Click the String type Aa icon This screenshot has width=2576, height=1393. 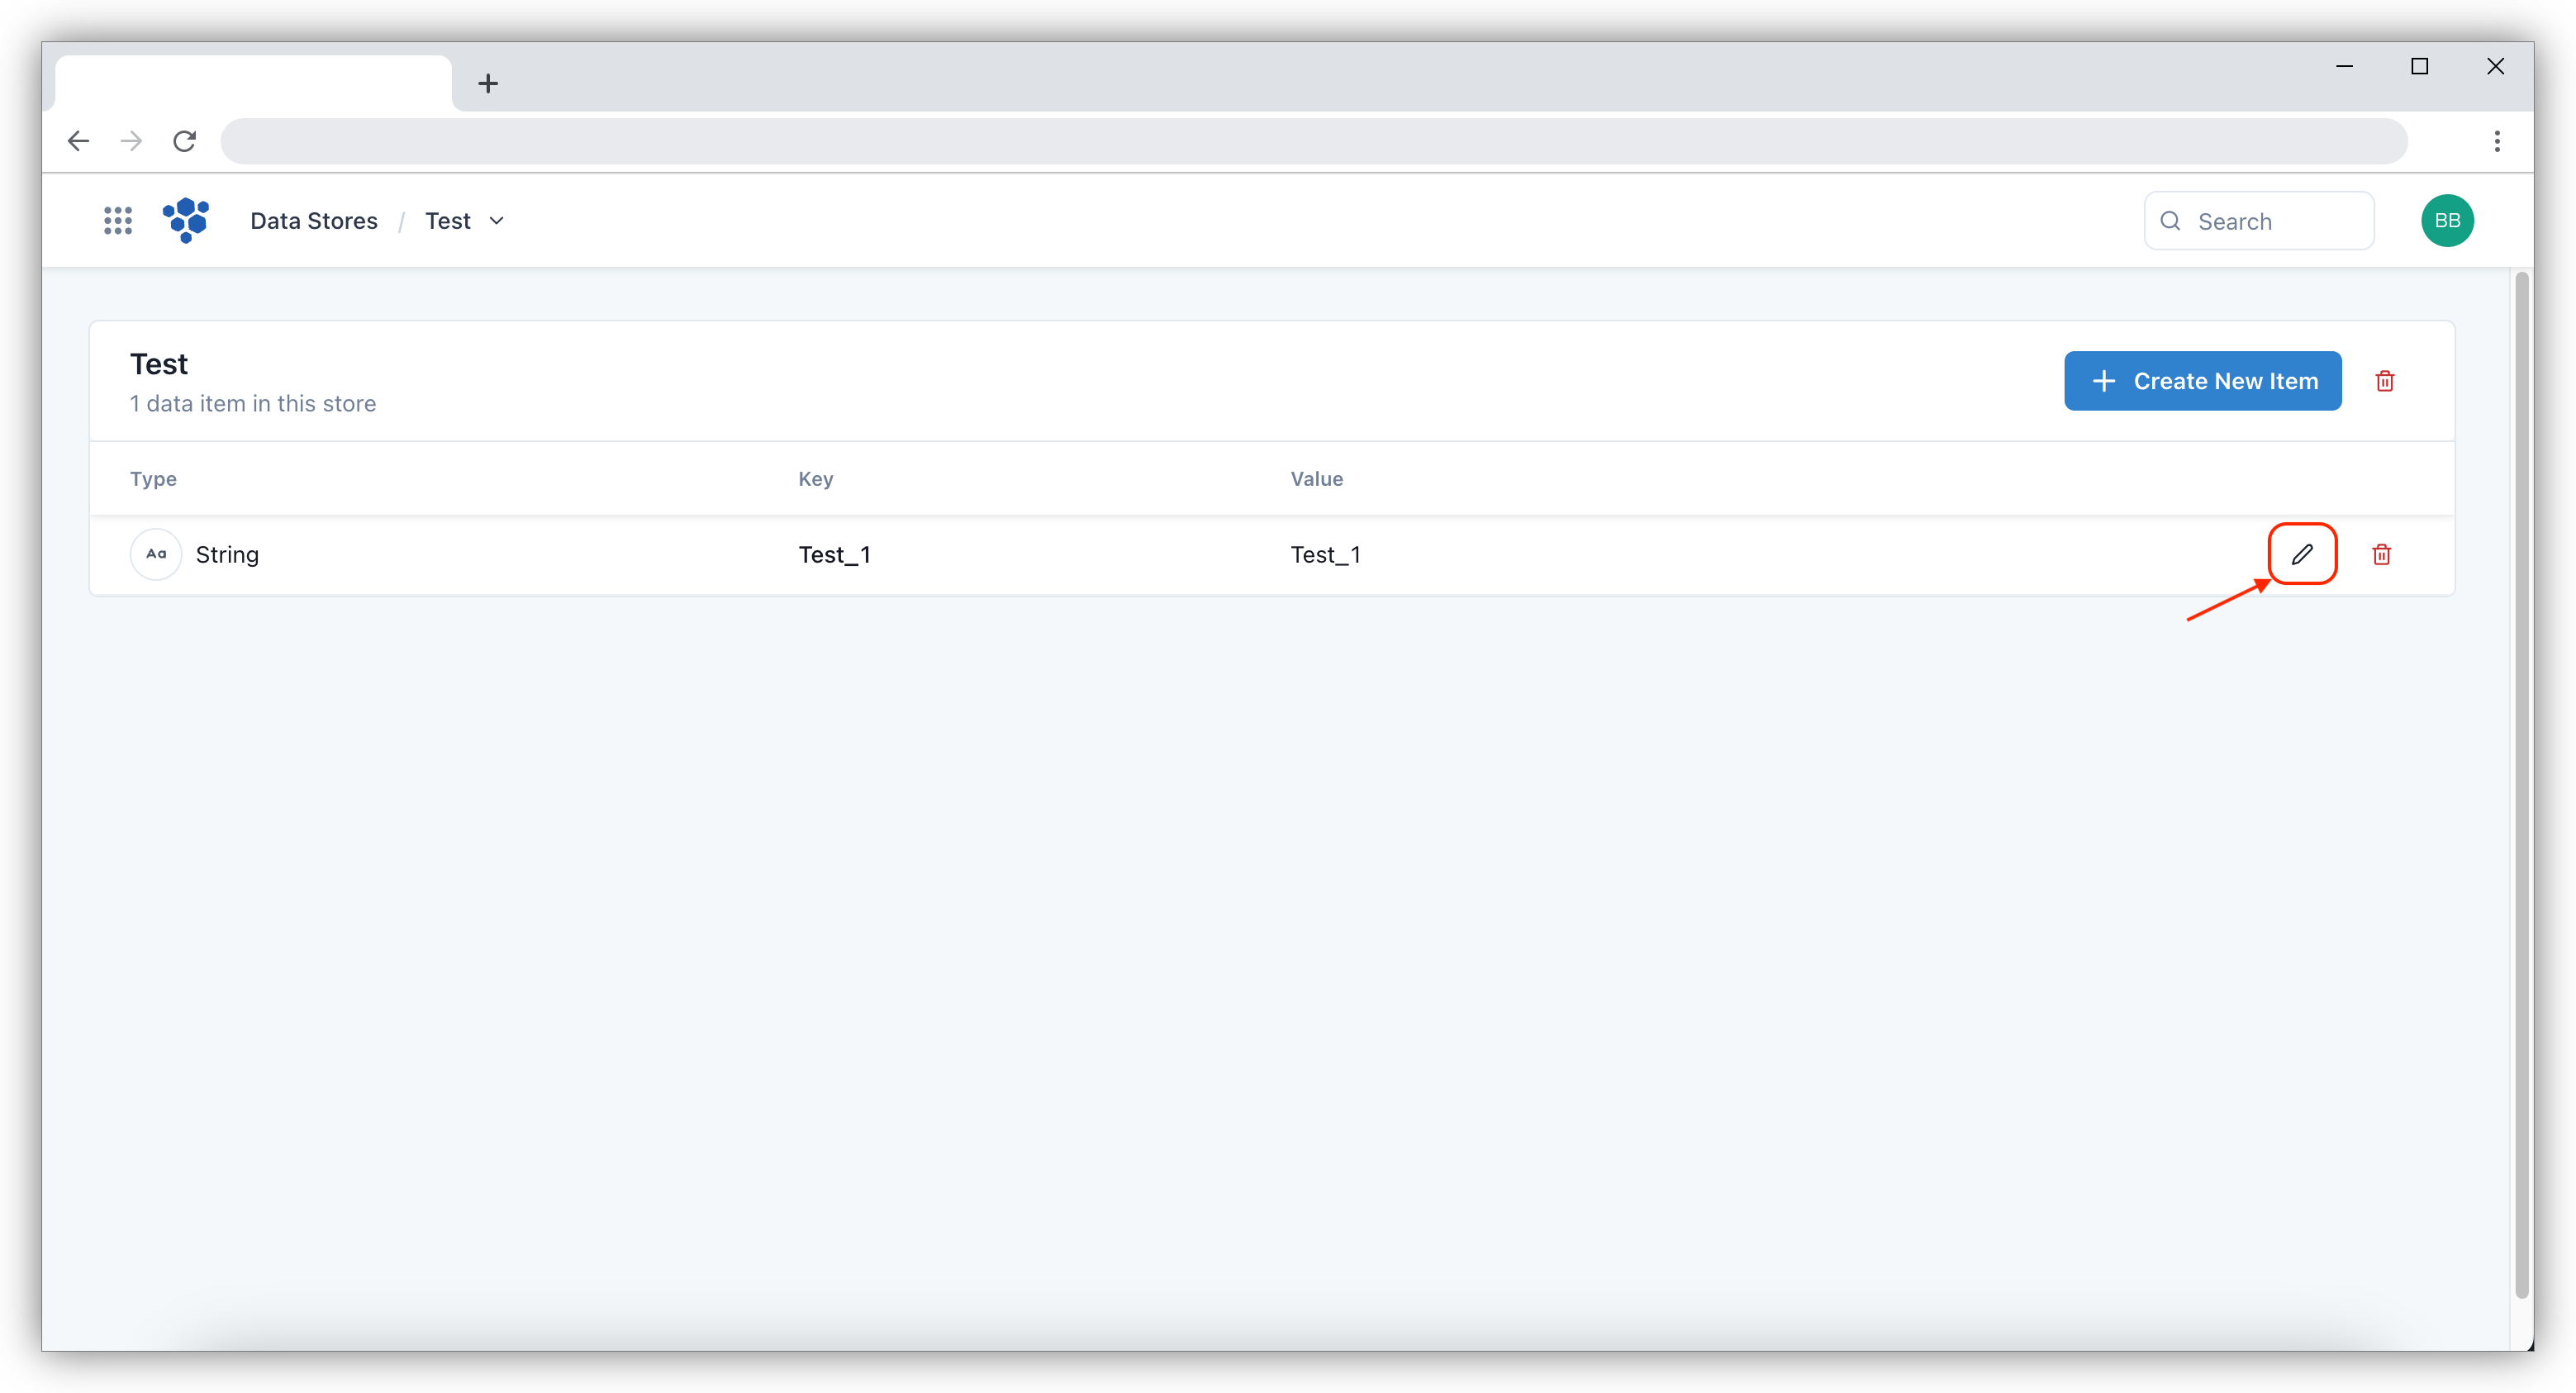tap(156, 554)
